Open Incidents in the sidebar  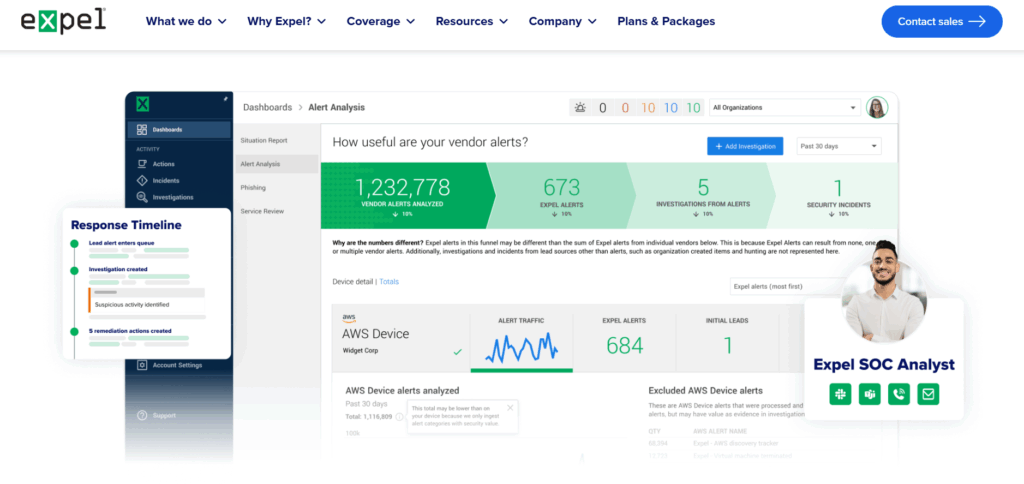166,180
